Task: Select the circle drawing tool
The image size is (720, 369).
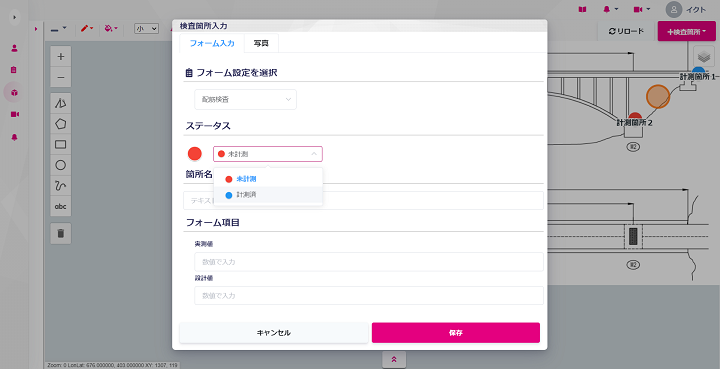Action: tap(61, 165)
